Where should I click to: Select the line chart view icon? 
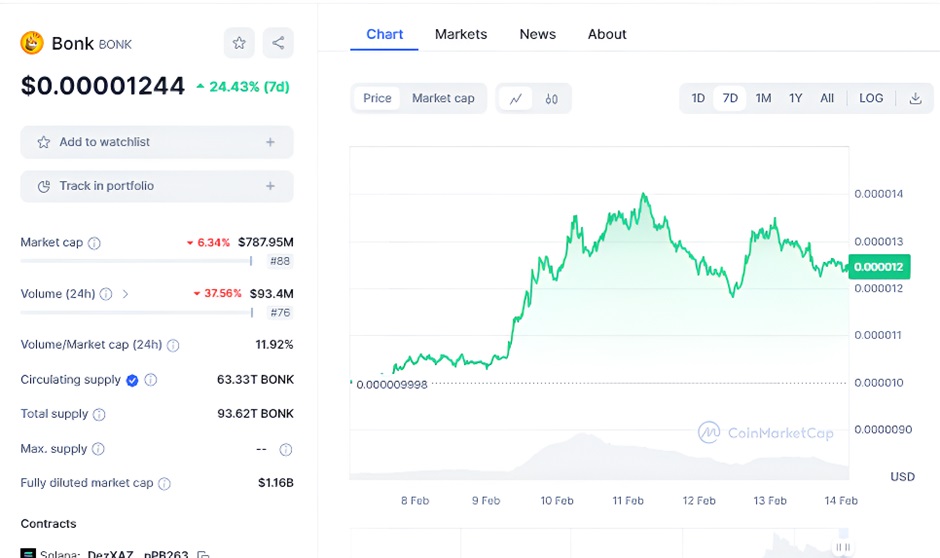[x=515, y=98]
